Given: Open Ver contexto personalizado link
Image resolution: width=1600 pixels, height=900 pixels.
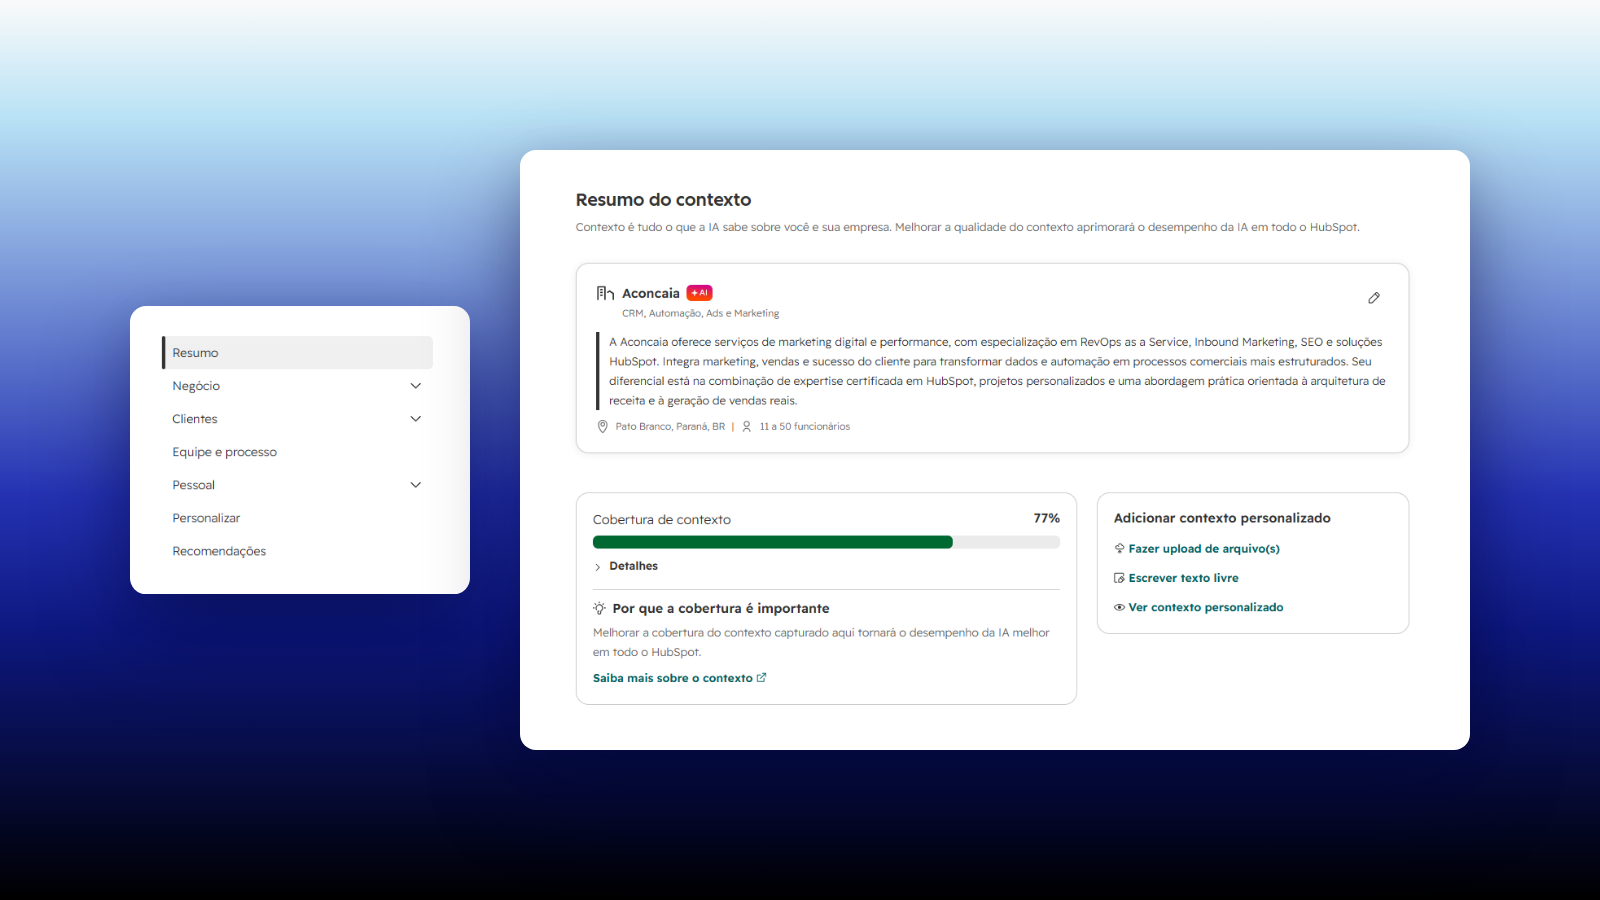Looking at the screenshot, I should pos(1206,607).
